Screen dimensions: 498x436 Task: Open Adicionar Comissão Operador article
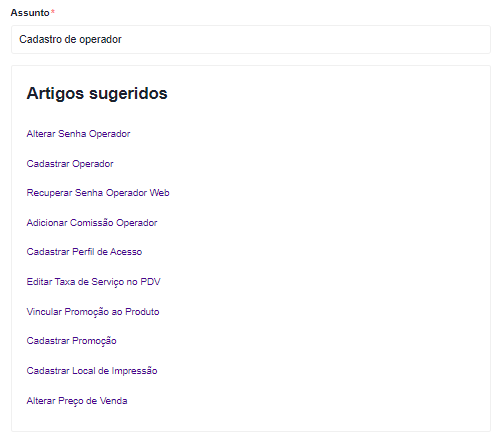tap(92, 223)
